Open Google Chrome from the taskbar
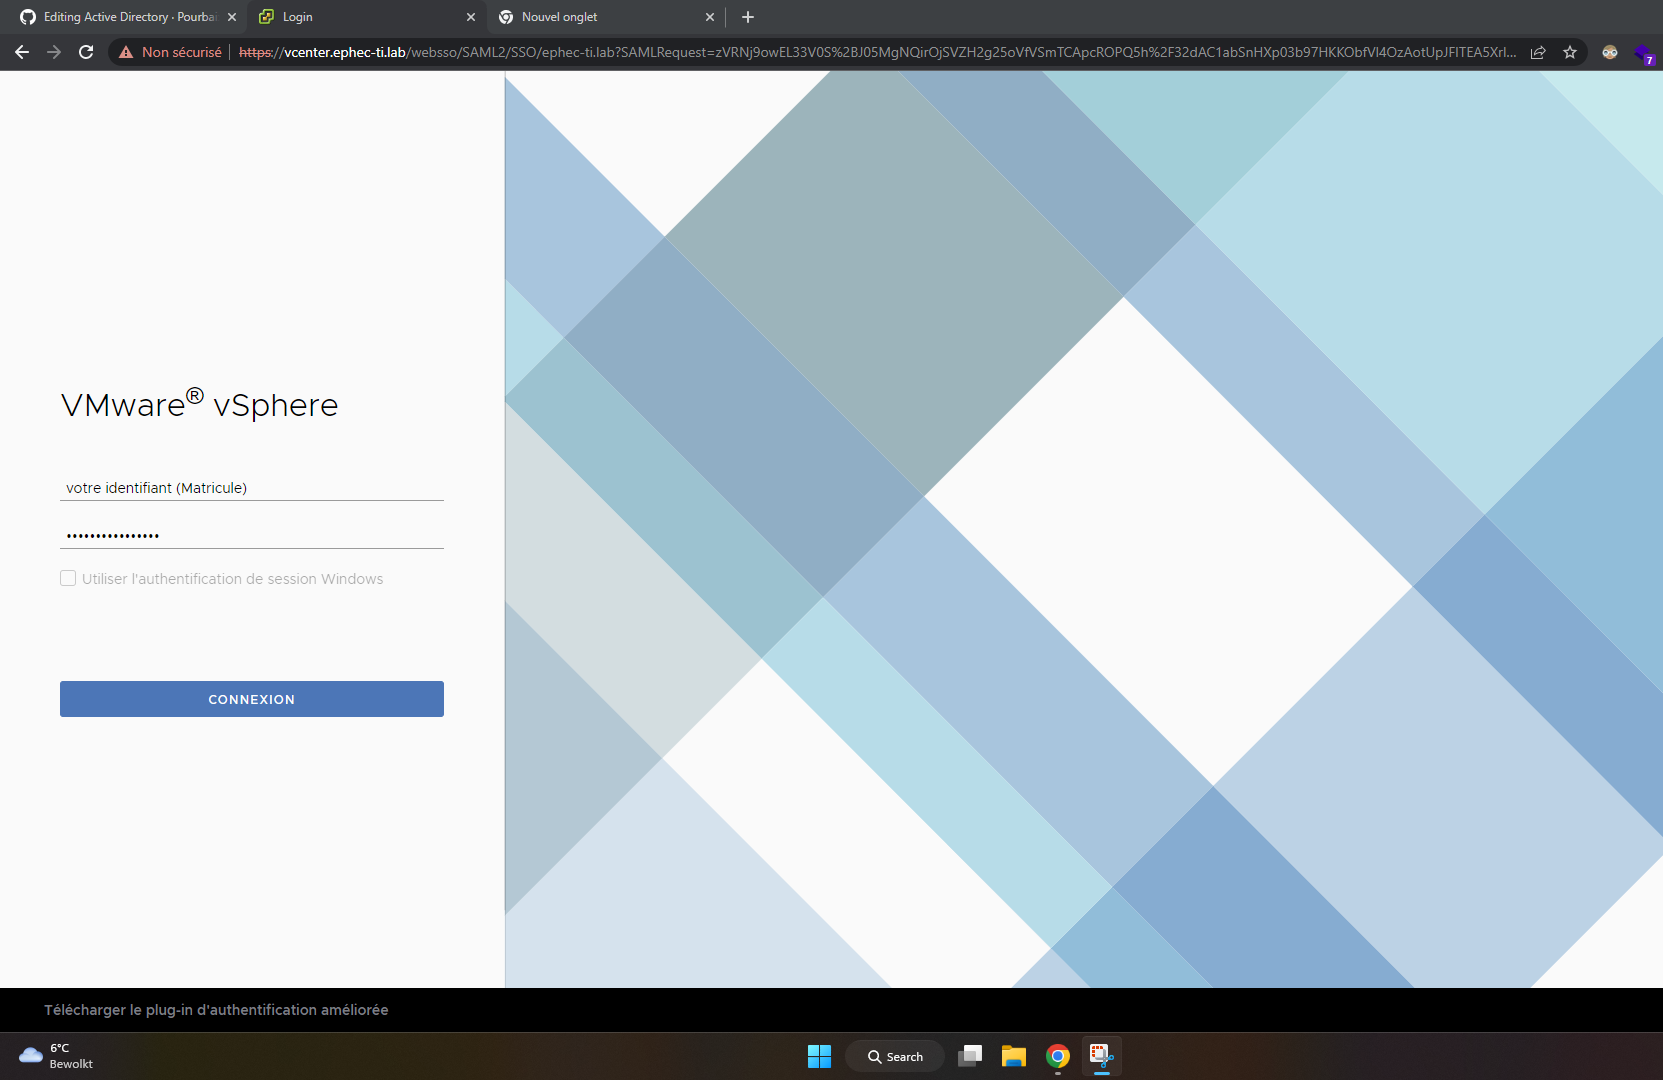The width and height of the screenshot is (1663, 1080). tap(1058, 1056)
